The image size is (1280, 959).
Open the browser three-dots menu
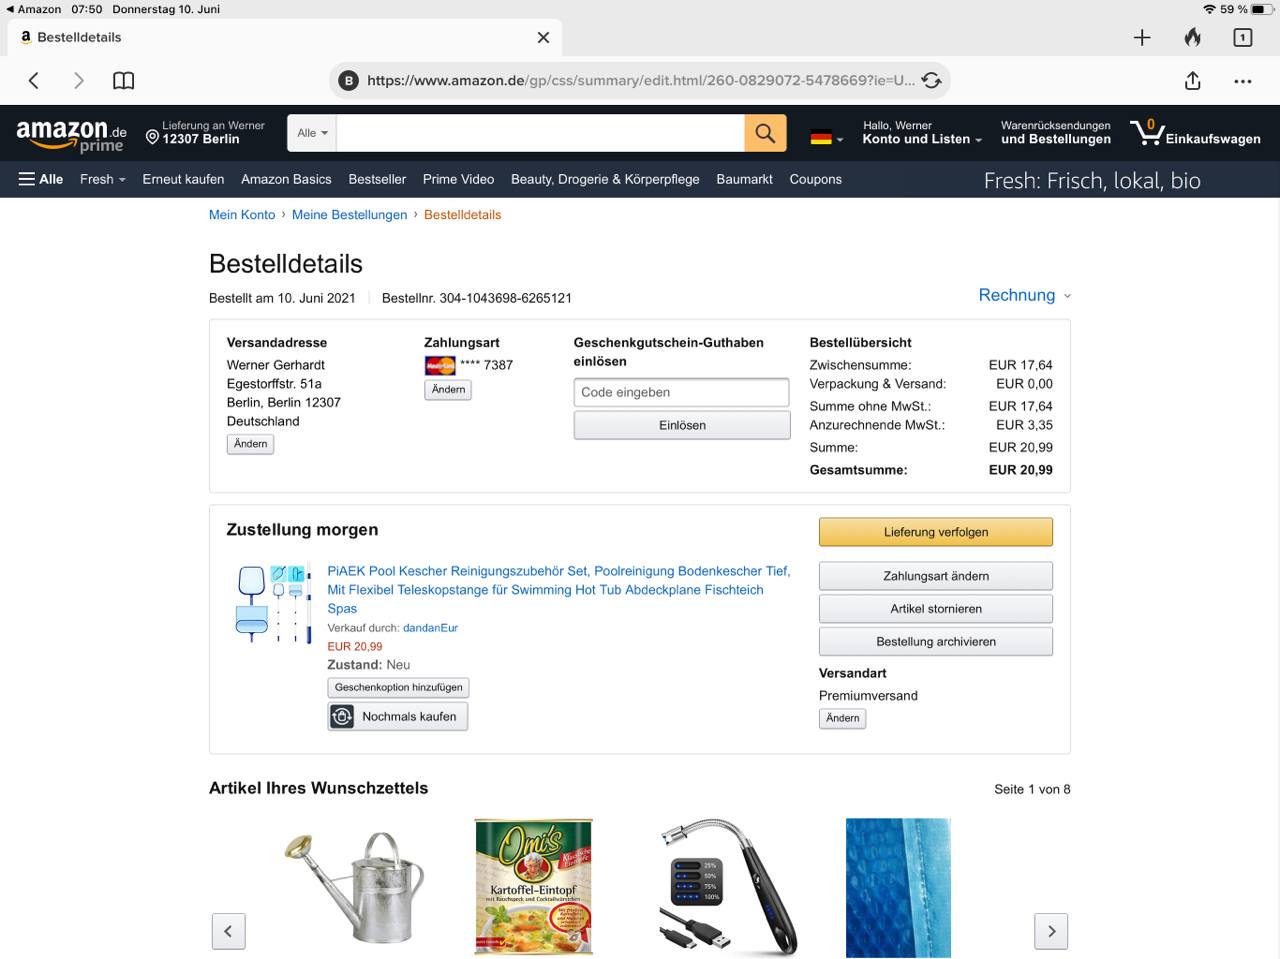[x=1243, y=81]
